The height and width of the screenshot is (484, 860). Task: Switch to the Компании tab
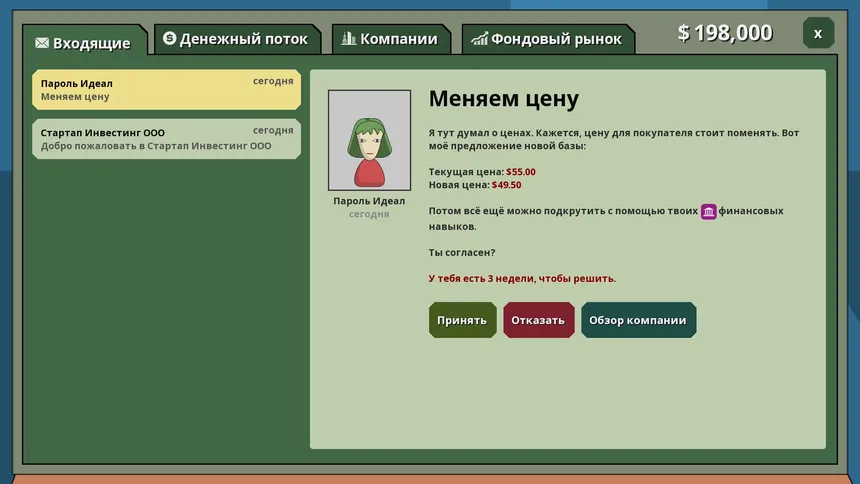[391, 39]
